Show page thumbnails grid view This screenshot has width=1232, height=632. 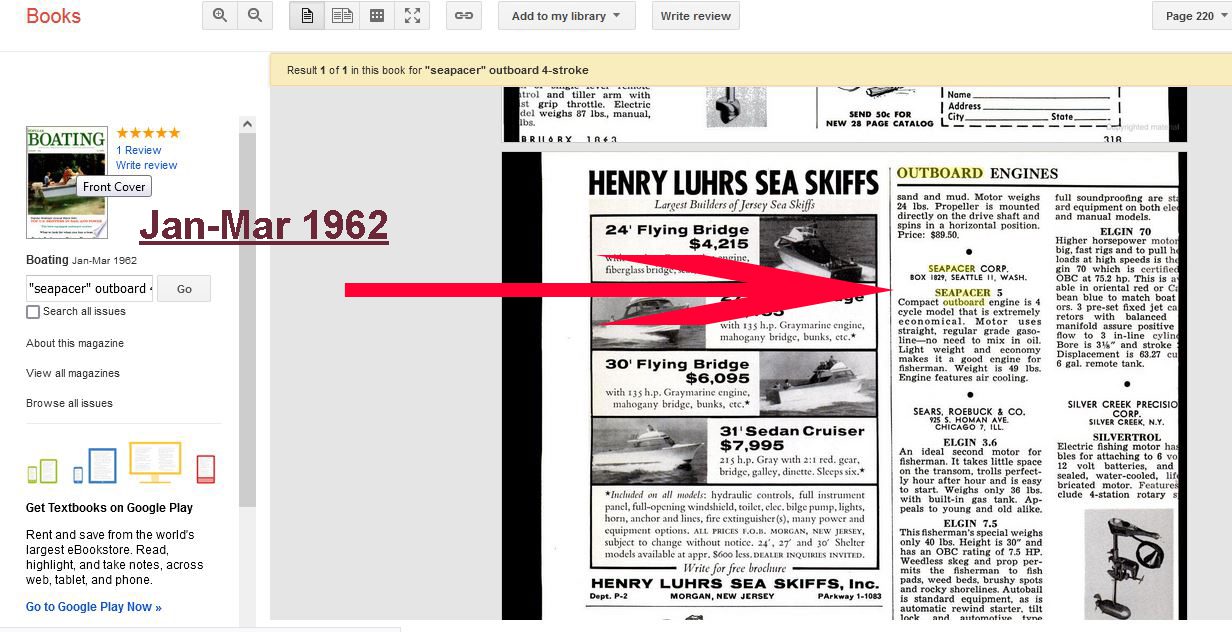coord(377,16)
